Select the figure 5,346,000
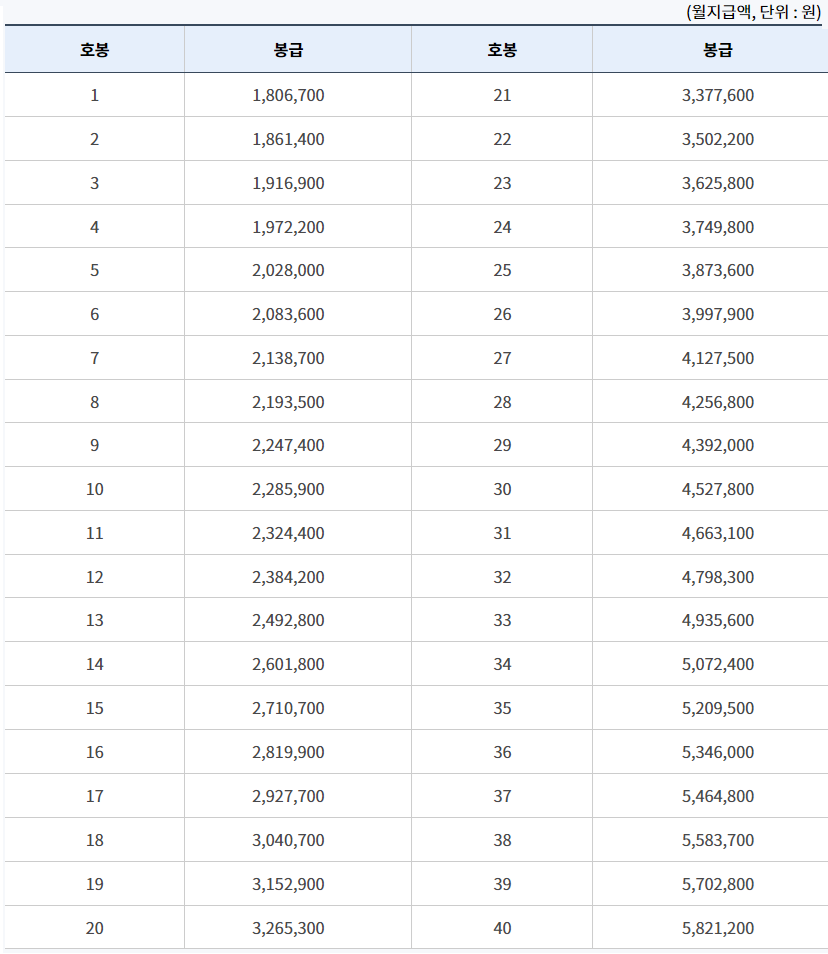 point(718,752)
